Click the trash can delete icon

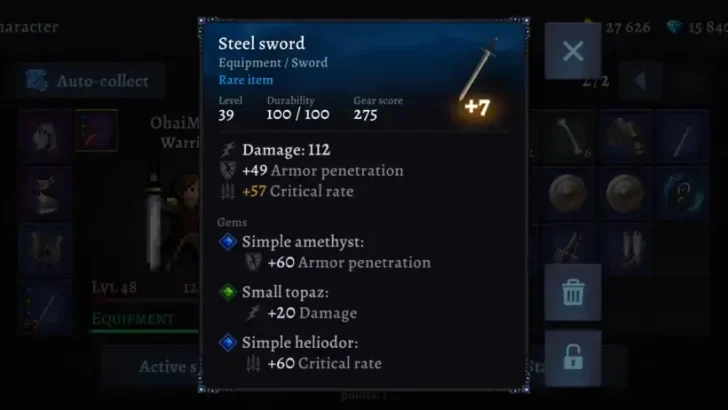click(572, 293)
